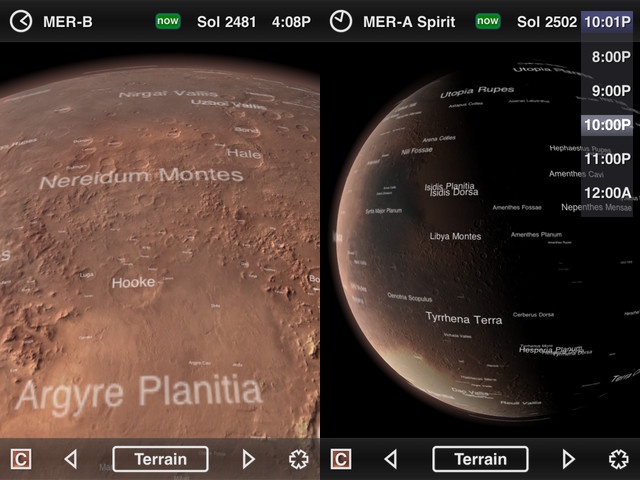Pick 12:00A in the time list

pyautogui.click(x=610, y=192)
